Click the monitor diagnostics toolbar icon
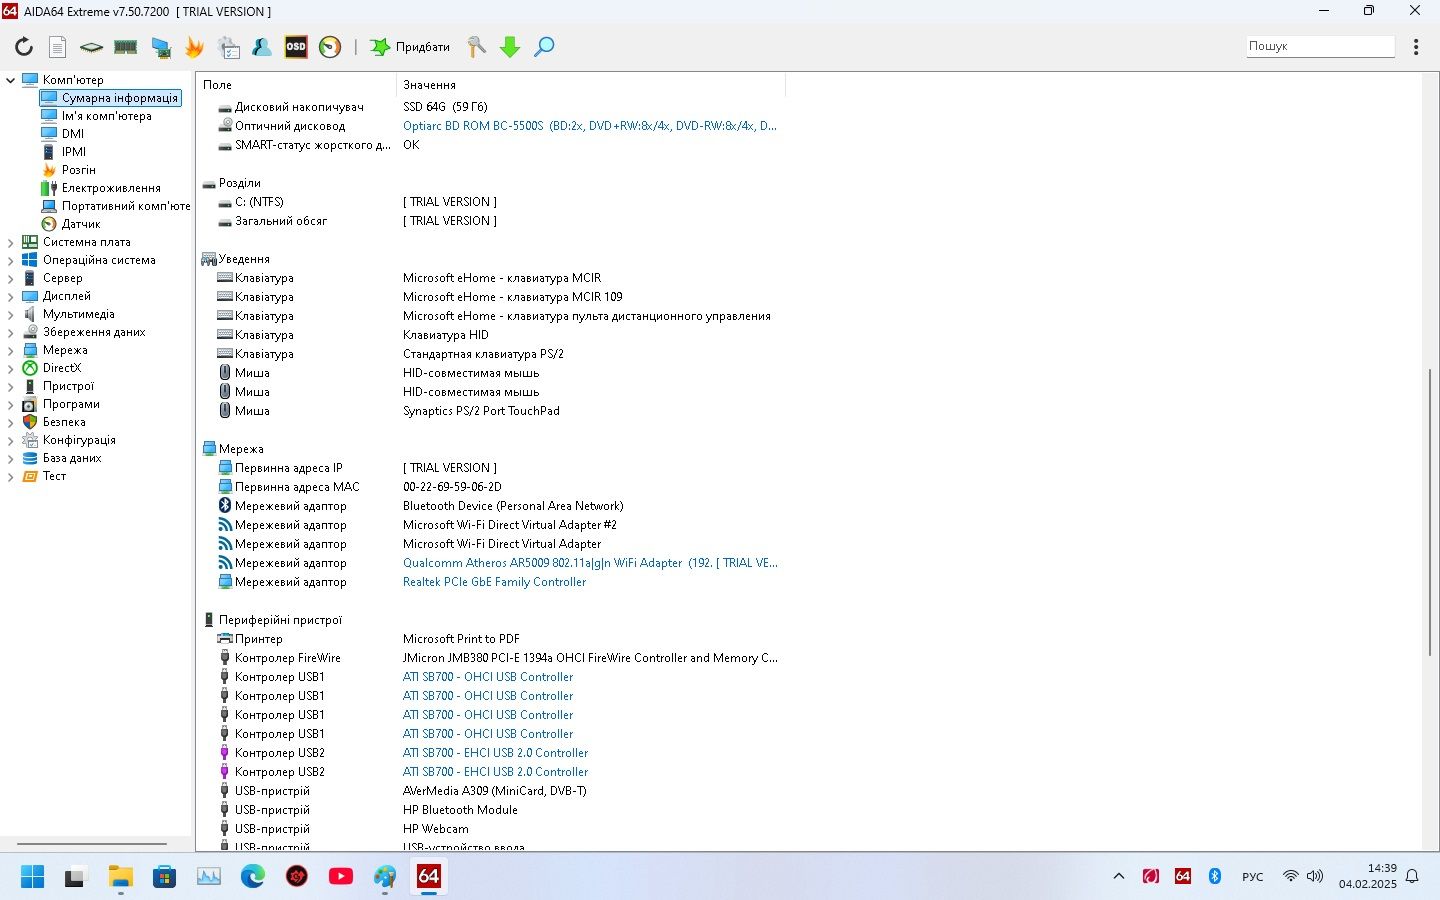 tap(160, 47)
